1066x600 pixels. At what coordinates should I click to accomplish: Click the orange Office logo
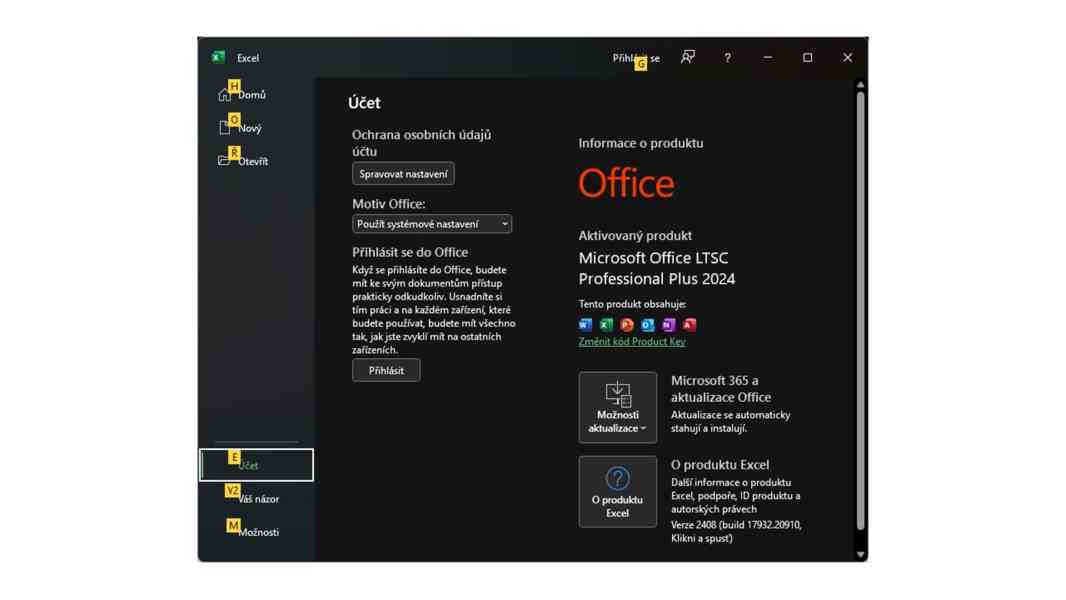click(626, 183)
